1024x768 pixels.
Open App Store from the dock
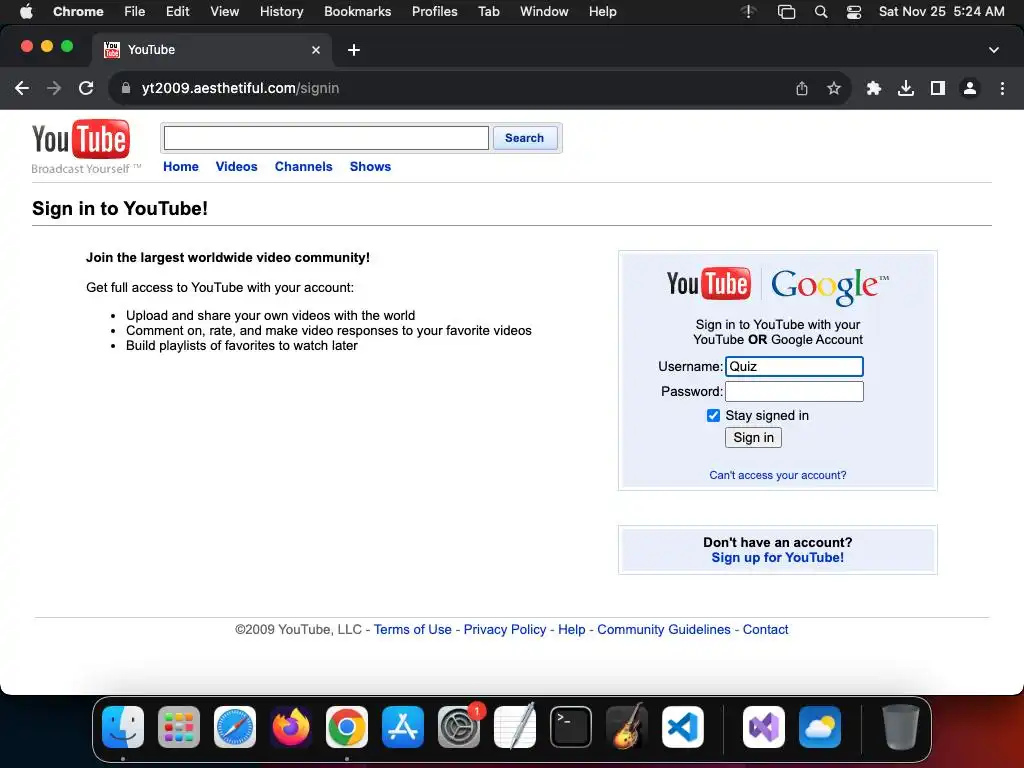point(402,727)
